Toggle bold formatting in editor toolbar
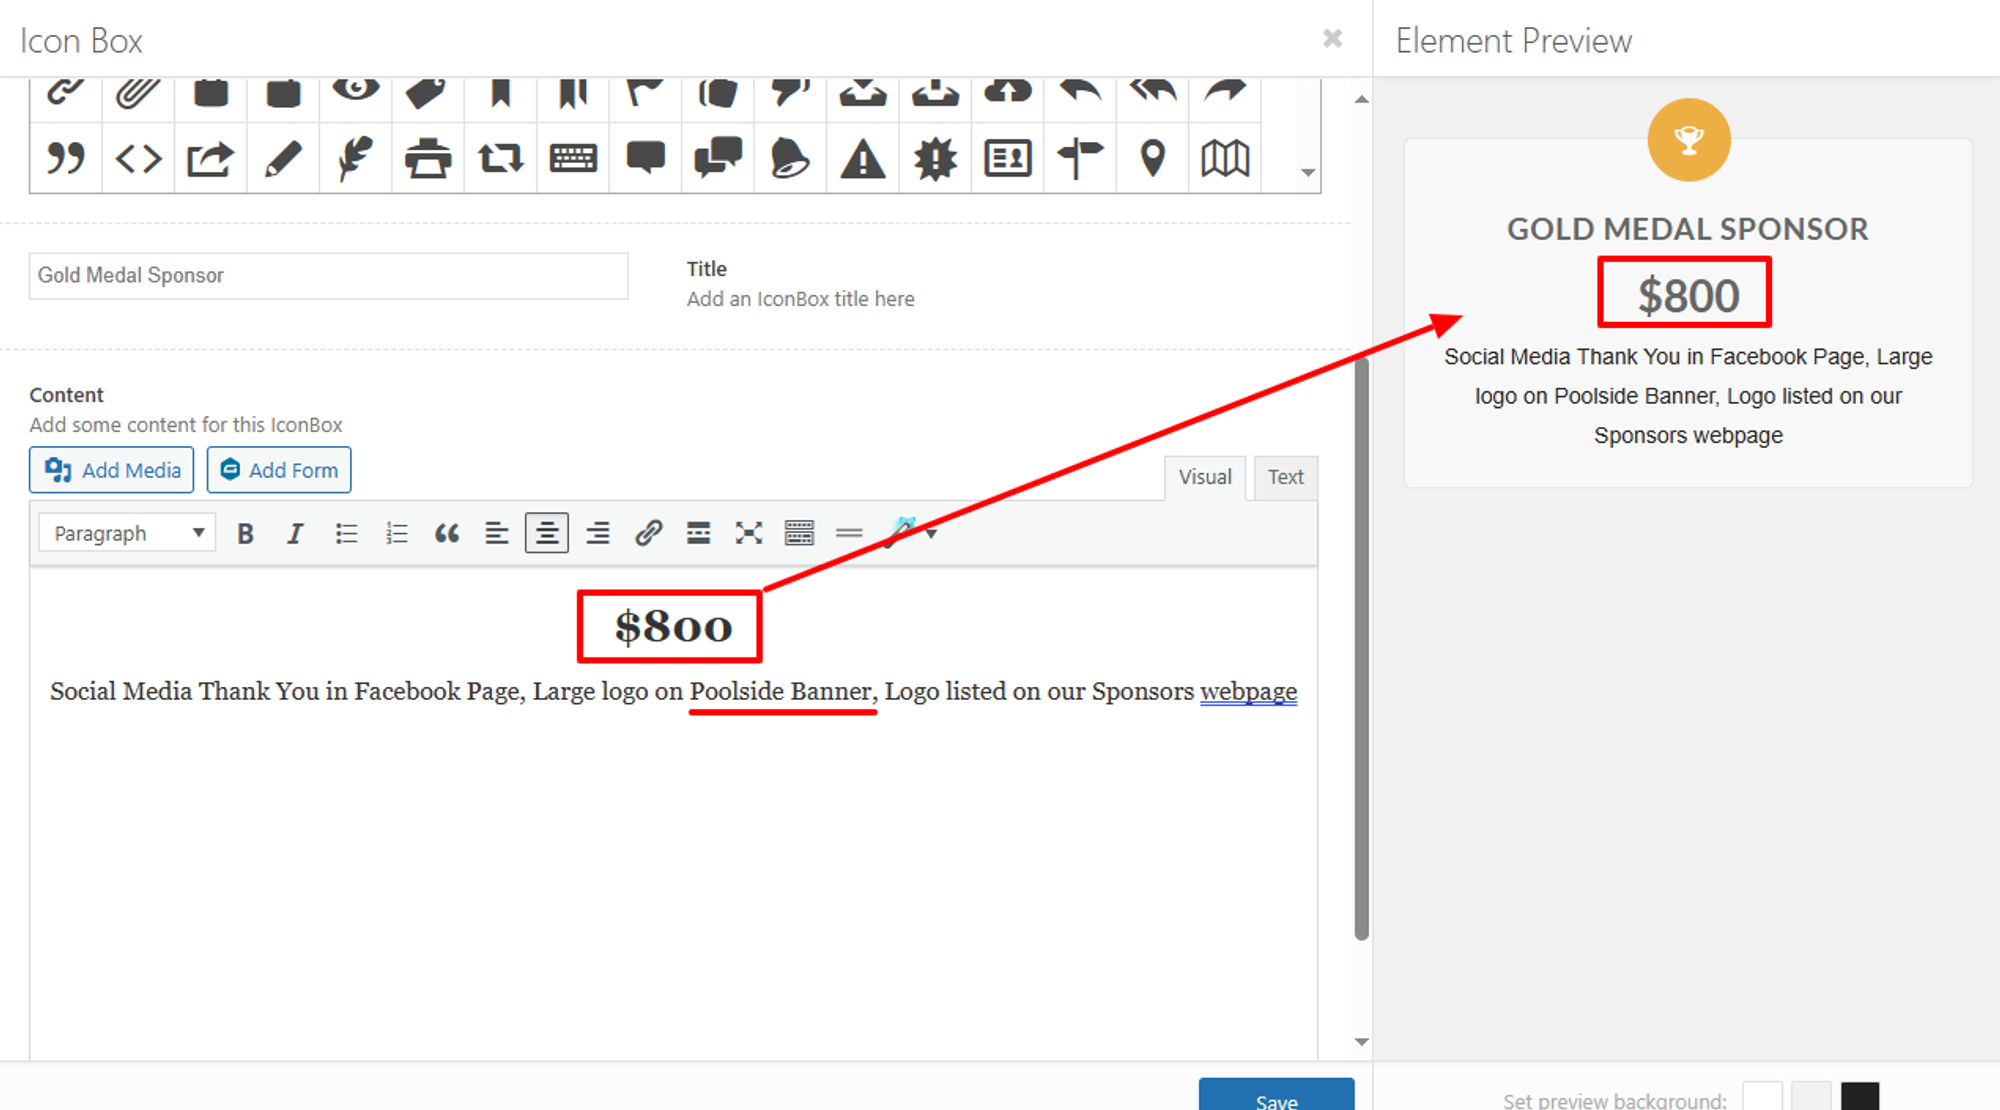This screenshot has width=2000, height=1110. coord(245,534)
